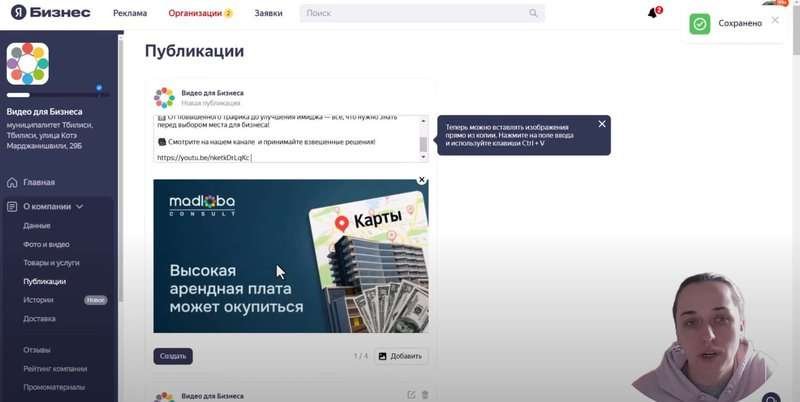The height and width of the screenshot is (402, 800).
Task: Click the Видео для Бизнеса company name
Action: click(44, 112)
